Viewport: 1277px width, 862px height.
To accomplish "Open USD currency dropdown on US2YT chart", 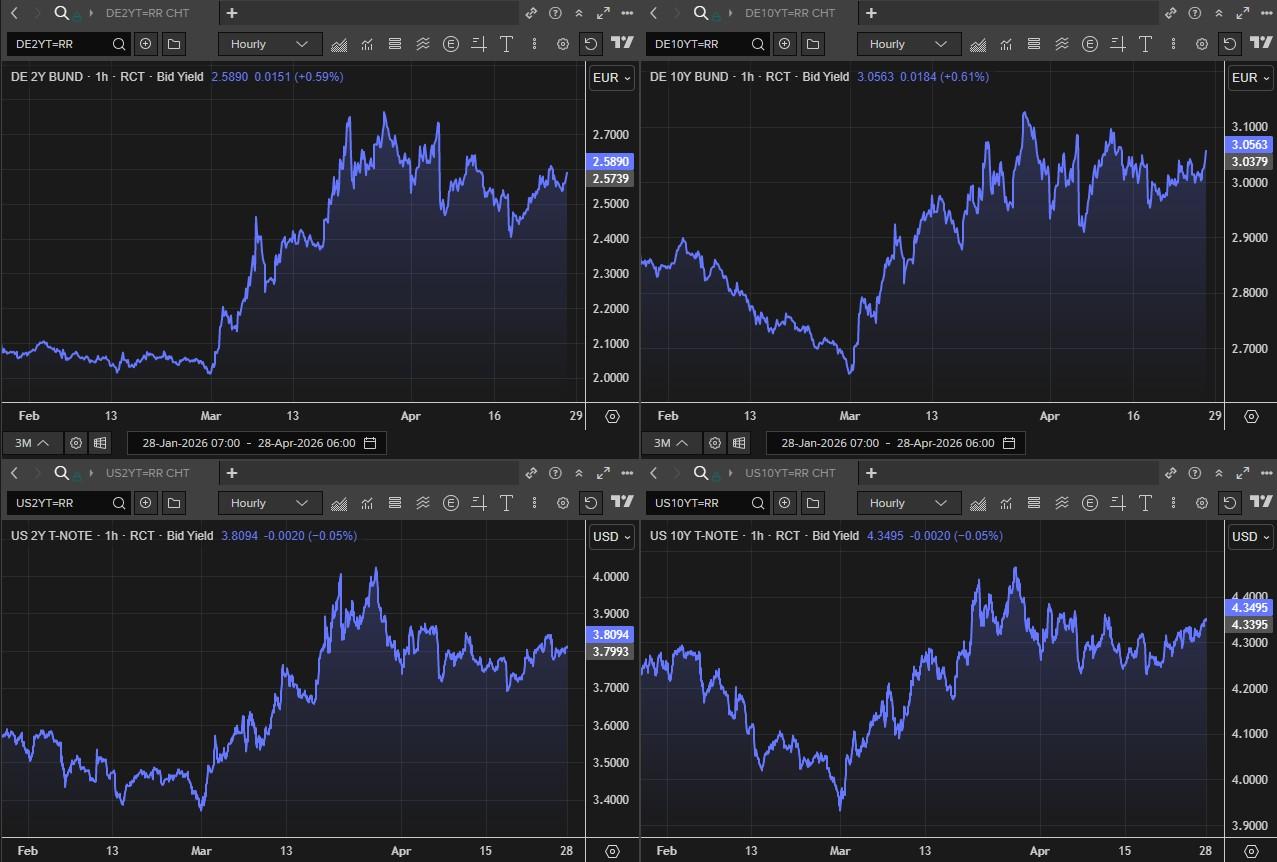I will point(612,537).
